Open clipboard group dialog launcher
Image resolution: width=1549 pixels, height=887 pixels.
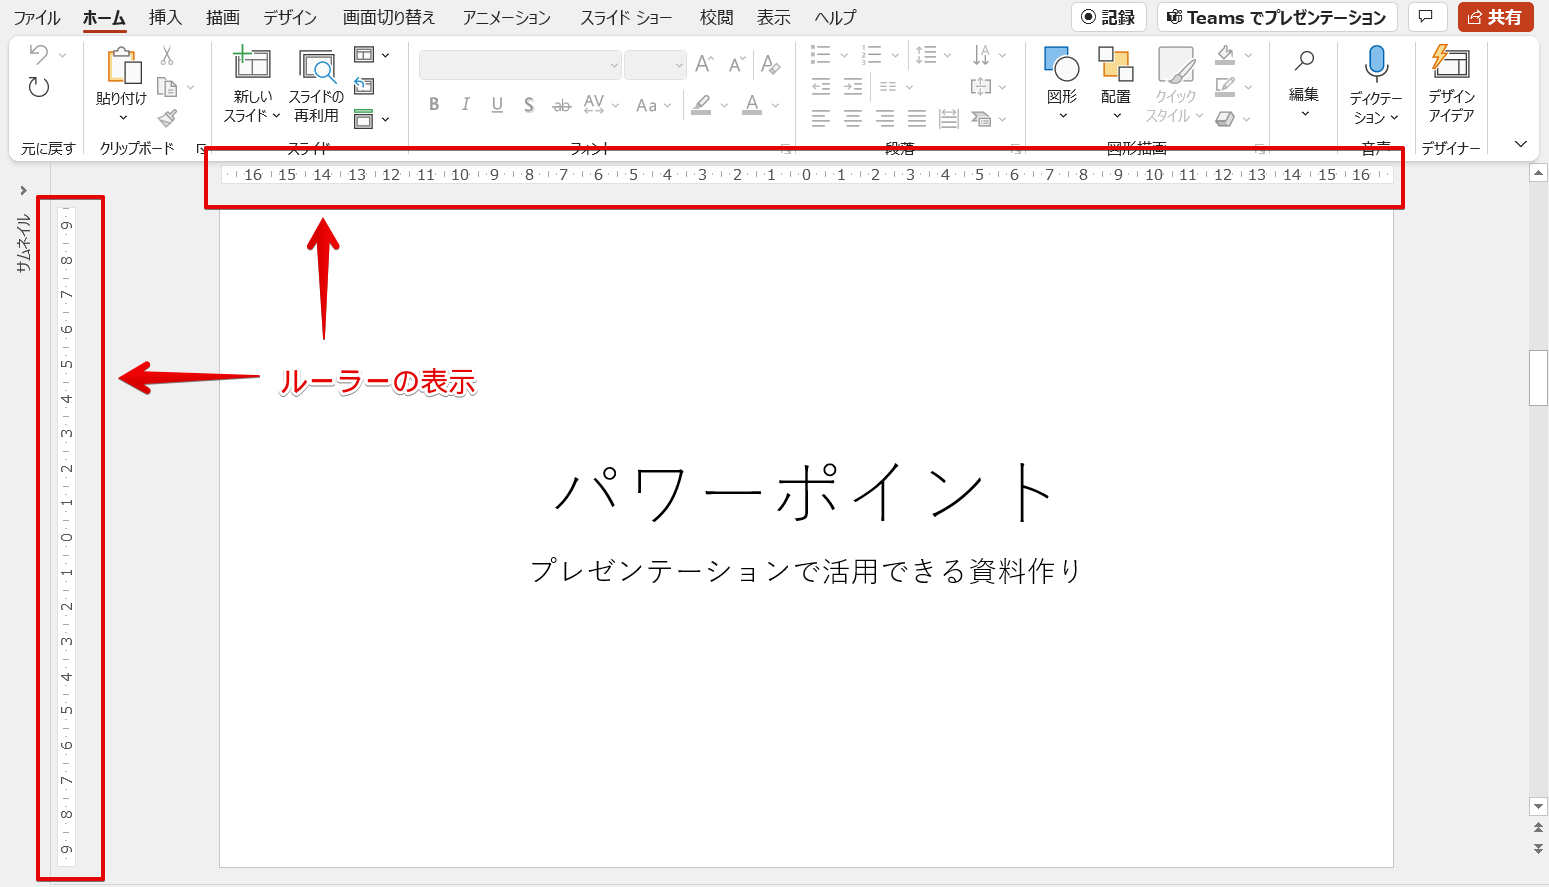click(201, 149)
